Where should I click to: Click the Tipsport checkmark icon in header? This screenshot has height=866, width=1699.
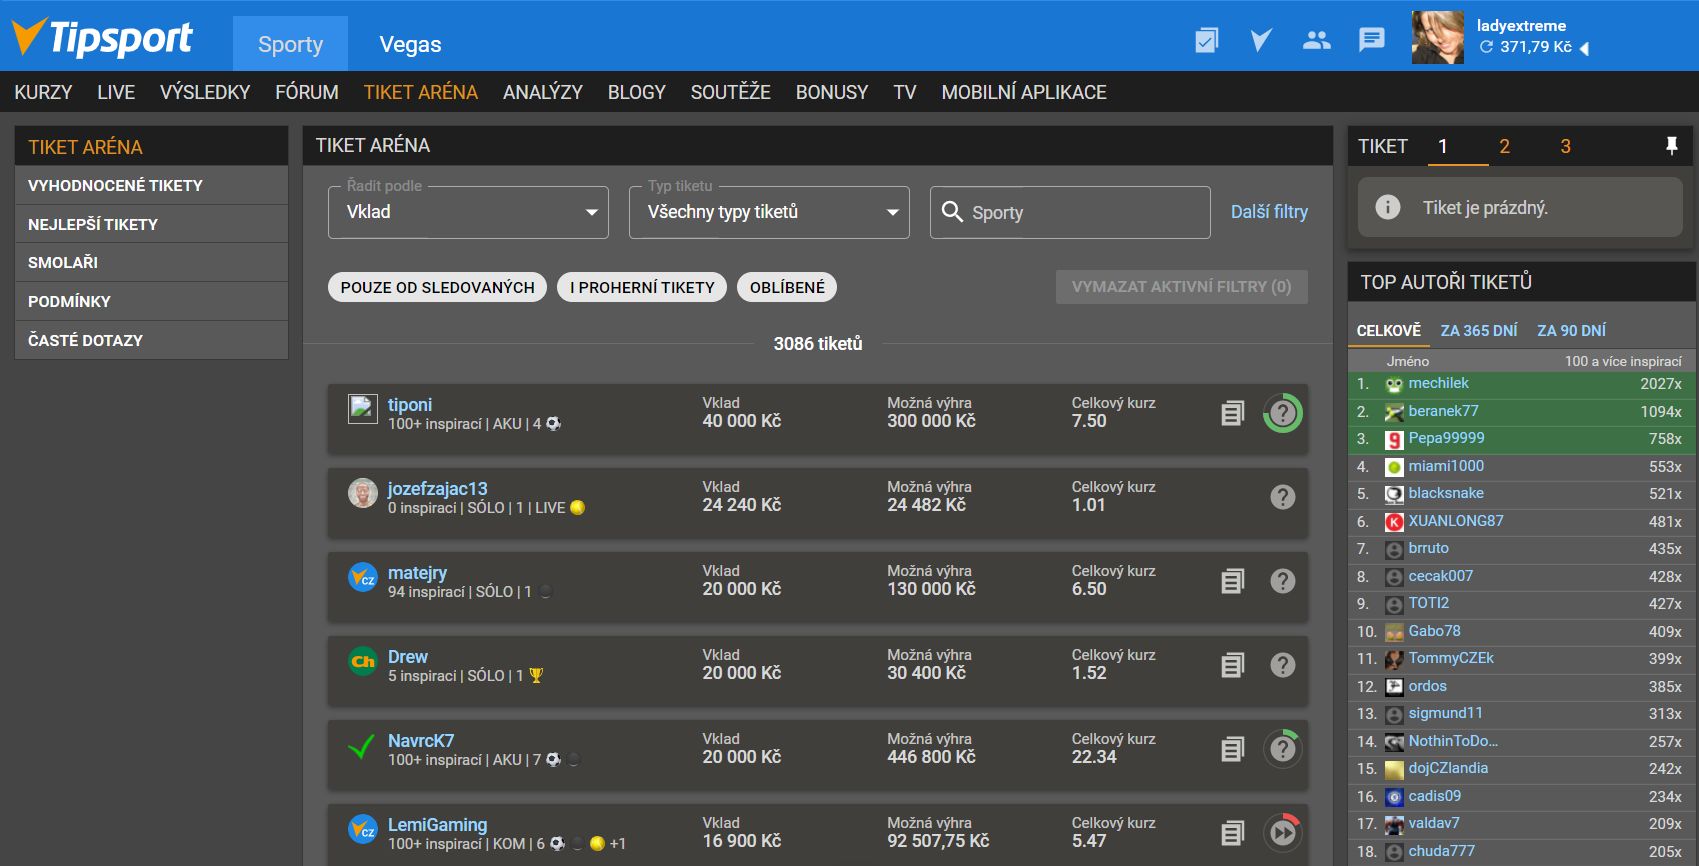[1261, 40]
